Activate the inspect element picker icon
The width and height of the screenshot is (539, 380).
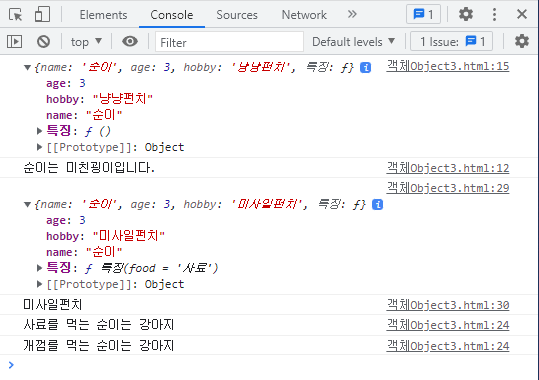[x=15, y=15]
